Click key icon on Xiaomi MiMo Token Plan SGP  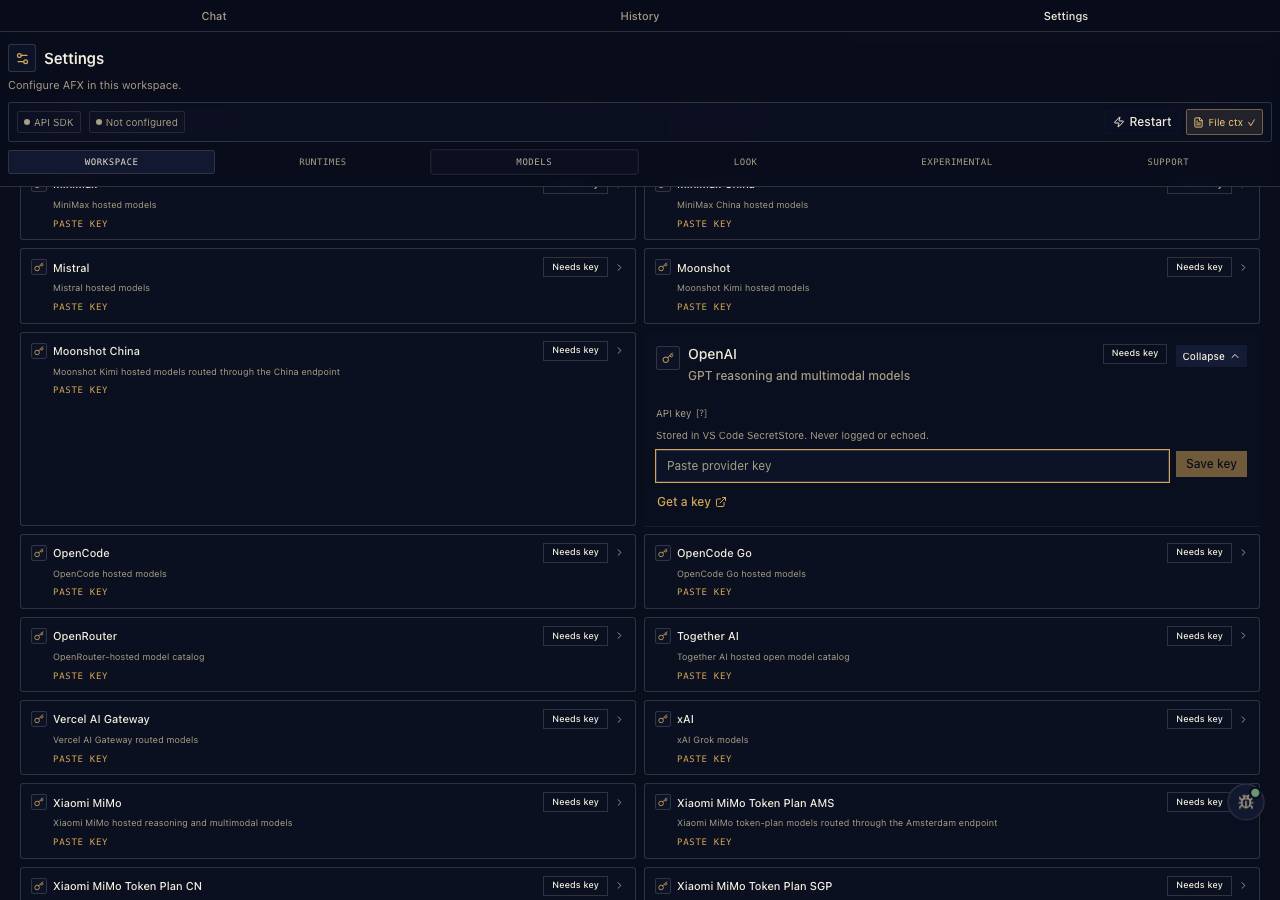[x=663, y=886]
